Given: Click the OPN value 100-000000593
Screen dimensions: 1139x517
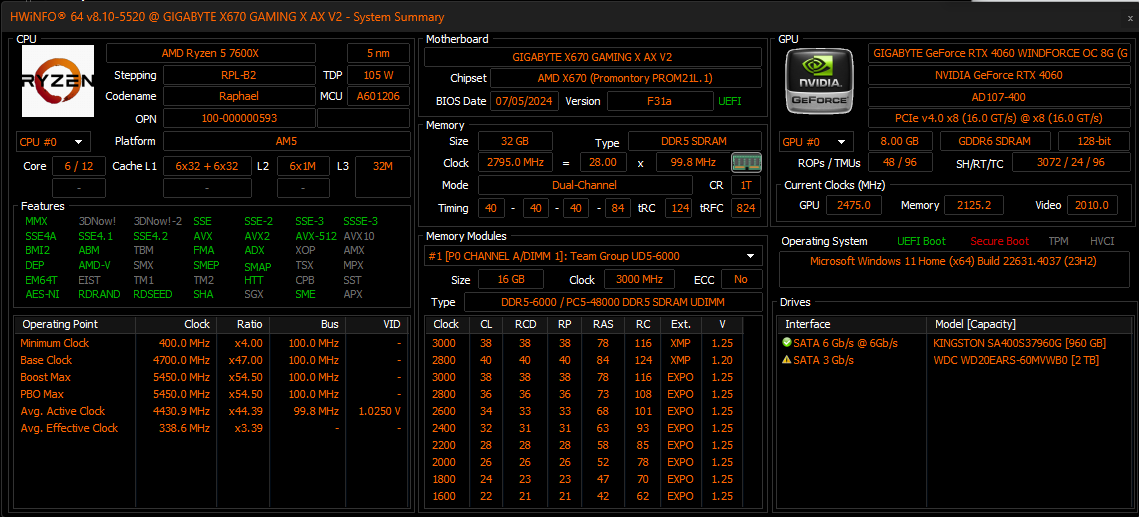Looking at the screenshot, I should pos(239,118).
